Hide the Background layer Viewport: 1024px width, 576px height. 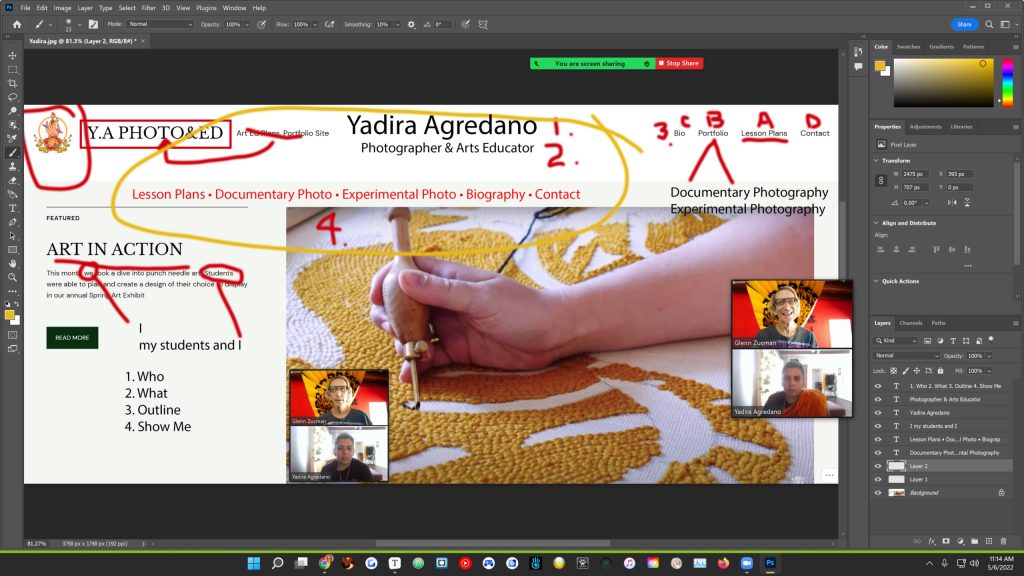878,493
